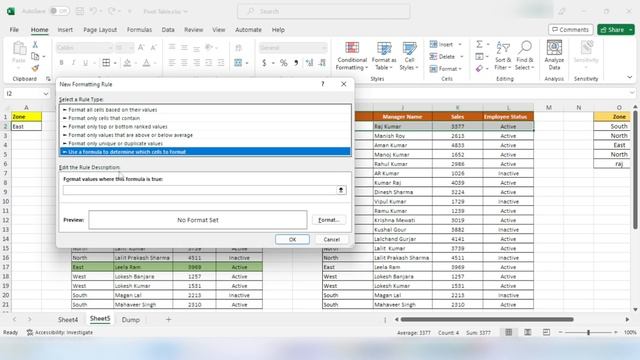Image resolution: width=640 pixels, height=360 pixels.
Task: Select 'Format all cells based on their values'
Action: point(205,109)
